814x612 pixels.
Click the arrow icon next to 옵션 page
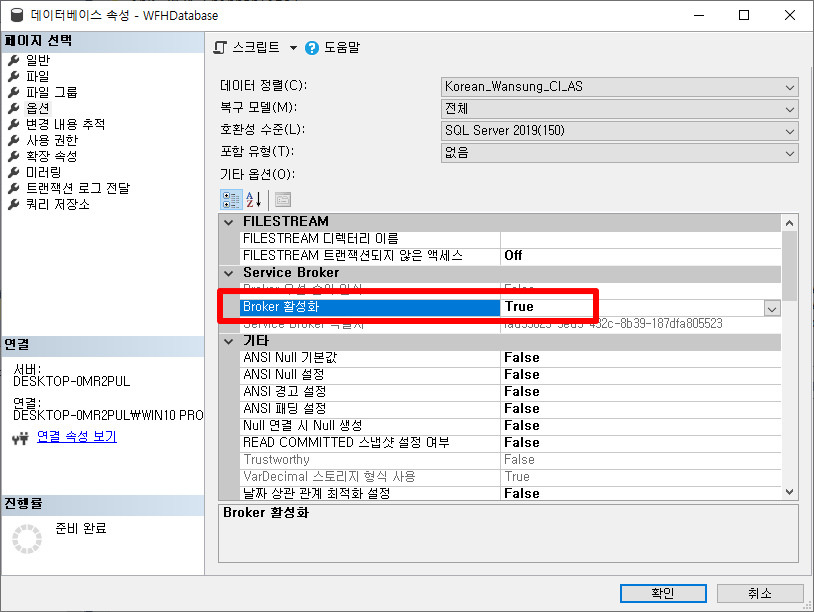click(x=12, y=107)
